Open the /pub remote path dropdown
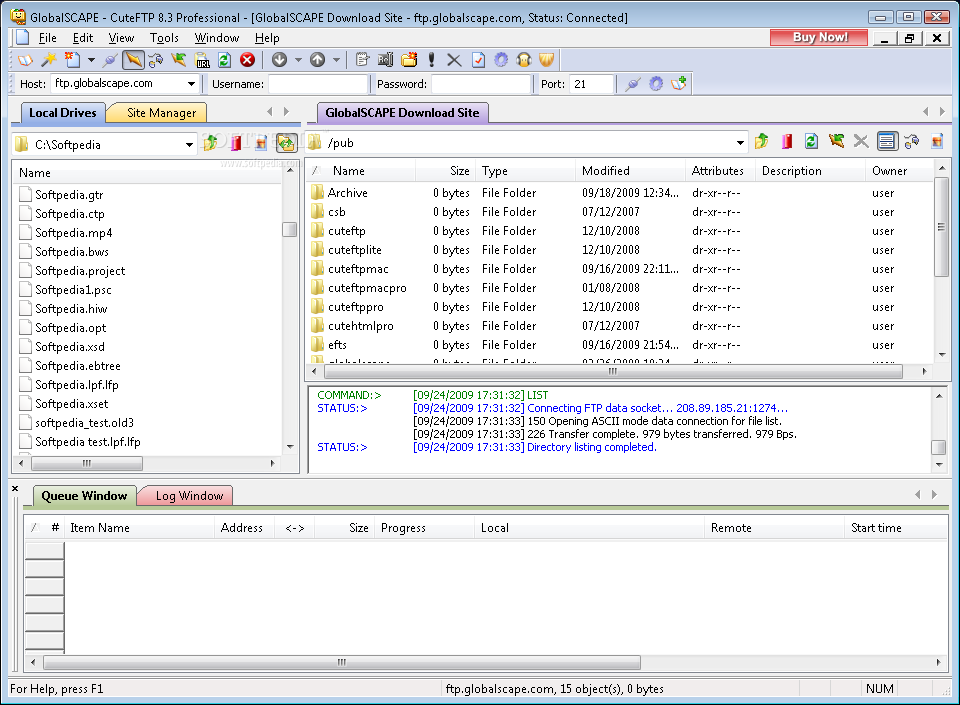The width and height of the screenshot is (960, 705). click(x=741, y=143)
